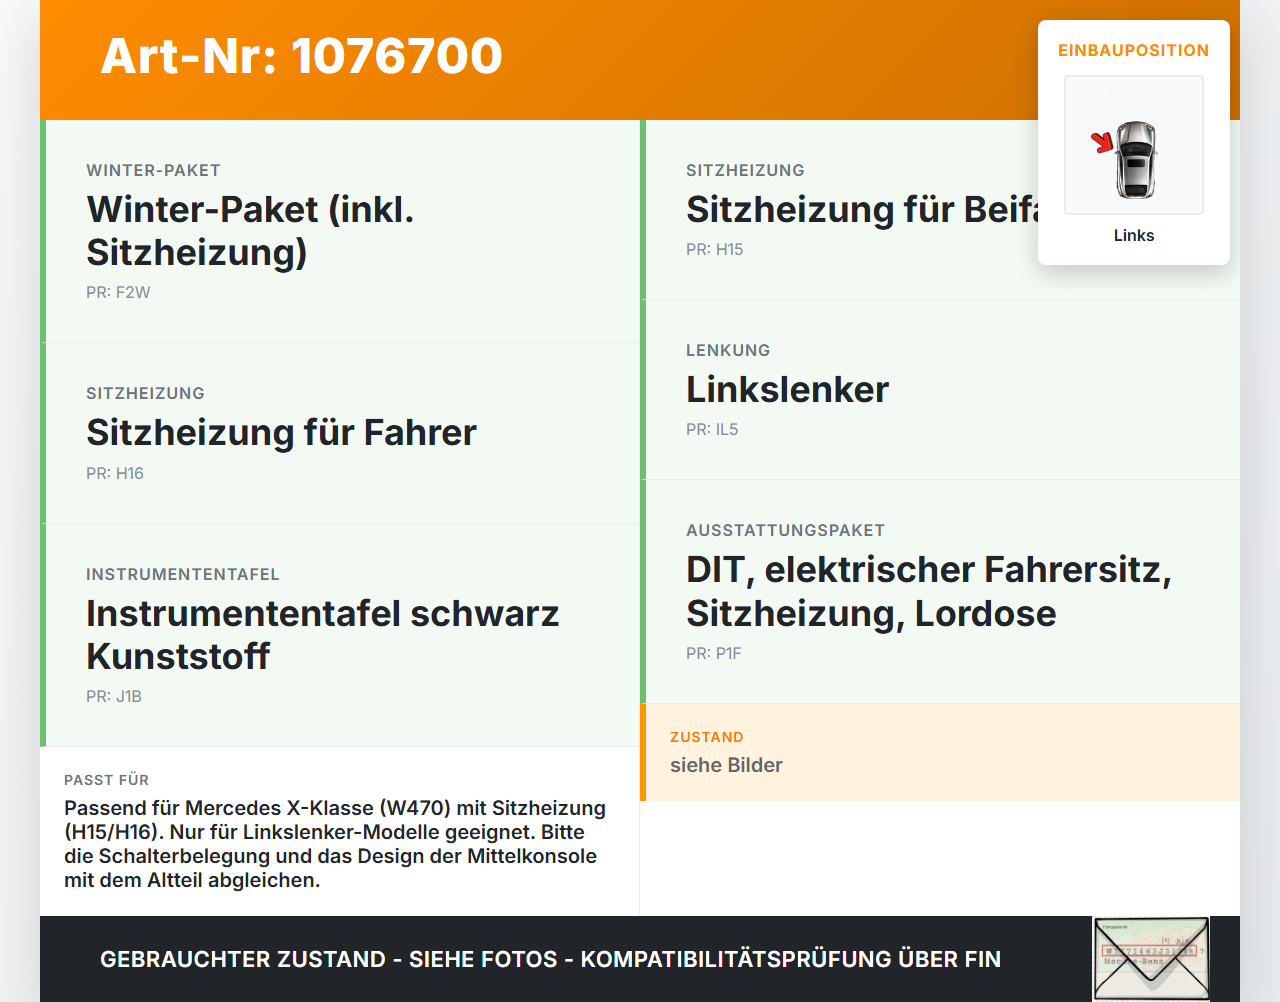Click the PR: H16 code
This screenshot has height=1002, width=1280.
115,473
